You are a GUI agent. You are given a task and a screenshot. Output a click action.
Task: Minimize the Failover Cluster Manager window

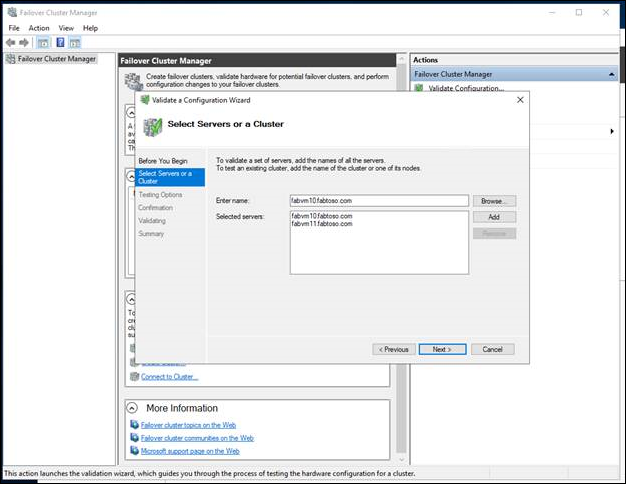pyautogui.click(x=552, y=12)
